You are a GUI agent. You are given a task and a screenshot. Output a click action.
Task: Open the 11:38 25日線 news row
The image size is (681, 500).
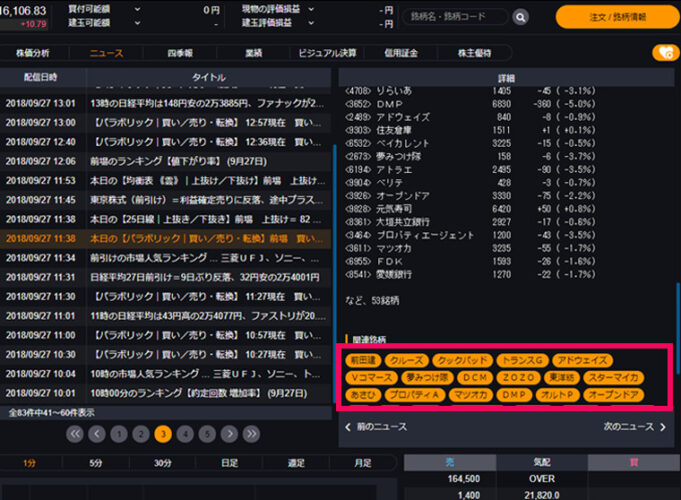tap(165, 219)
